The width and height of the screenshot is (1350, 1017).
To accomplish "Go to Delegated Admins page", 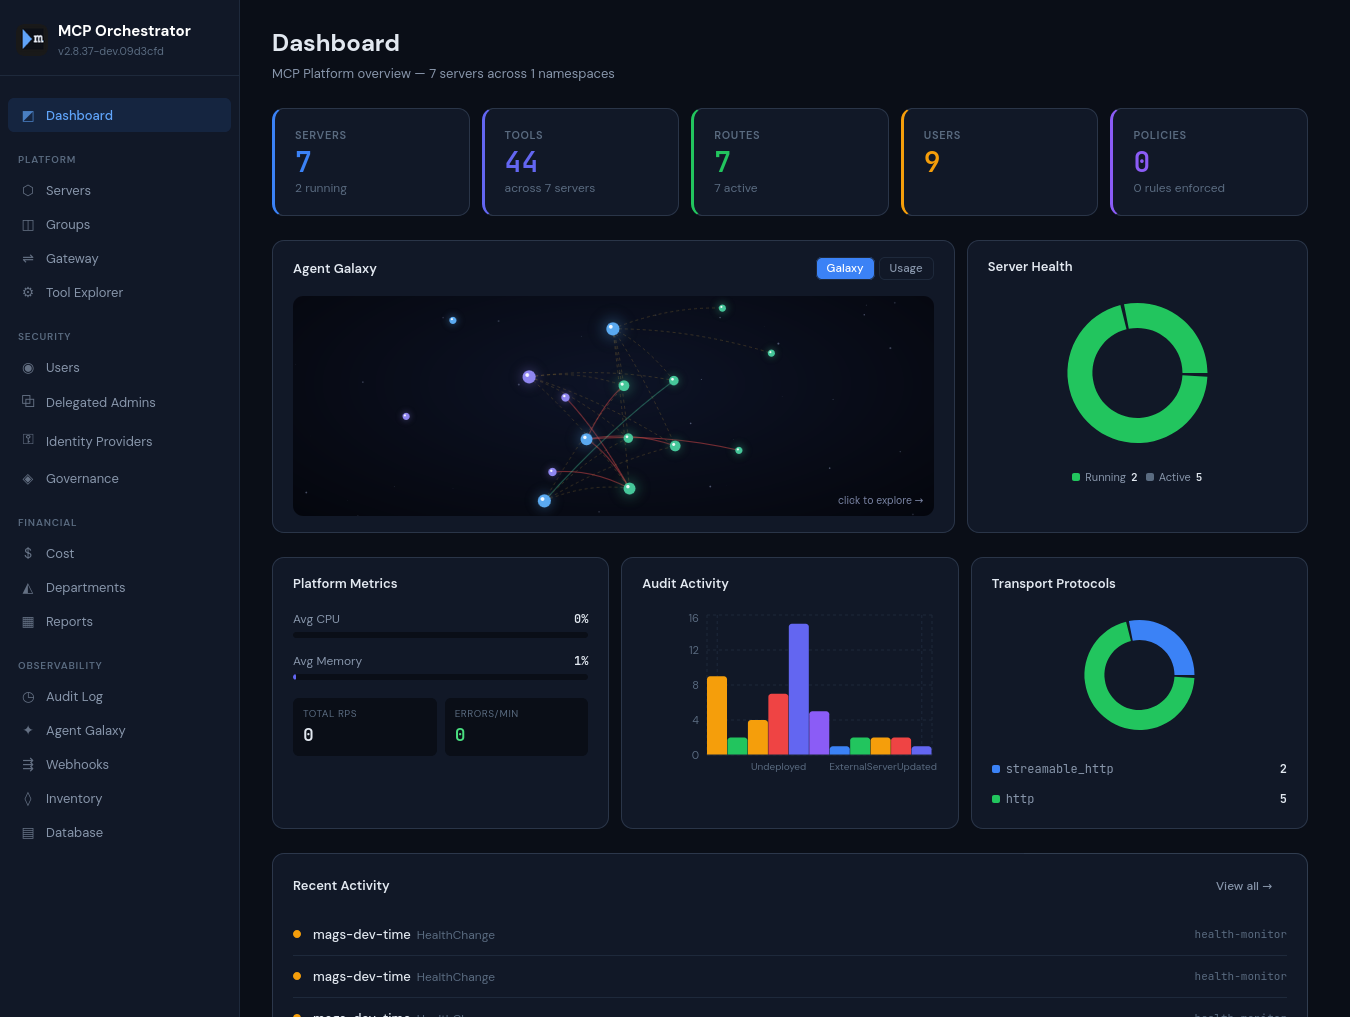I will pyautogui.click(x=119, y=402).
